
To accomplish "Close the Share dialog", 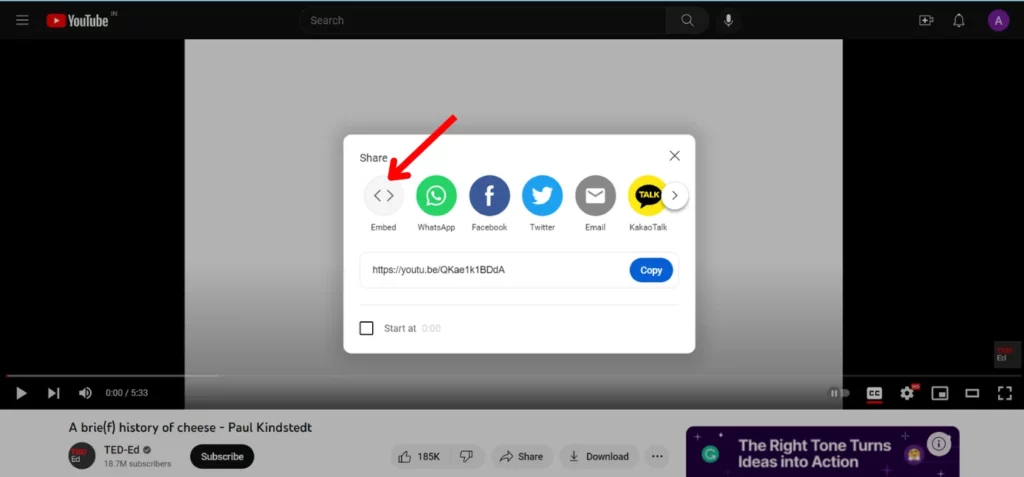I will [675, 156].
